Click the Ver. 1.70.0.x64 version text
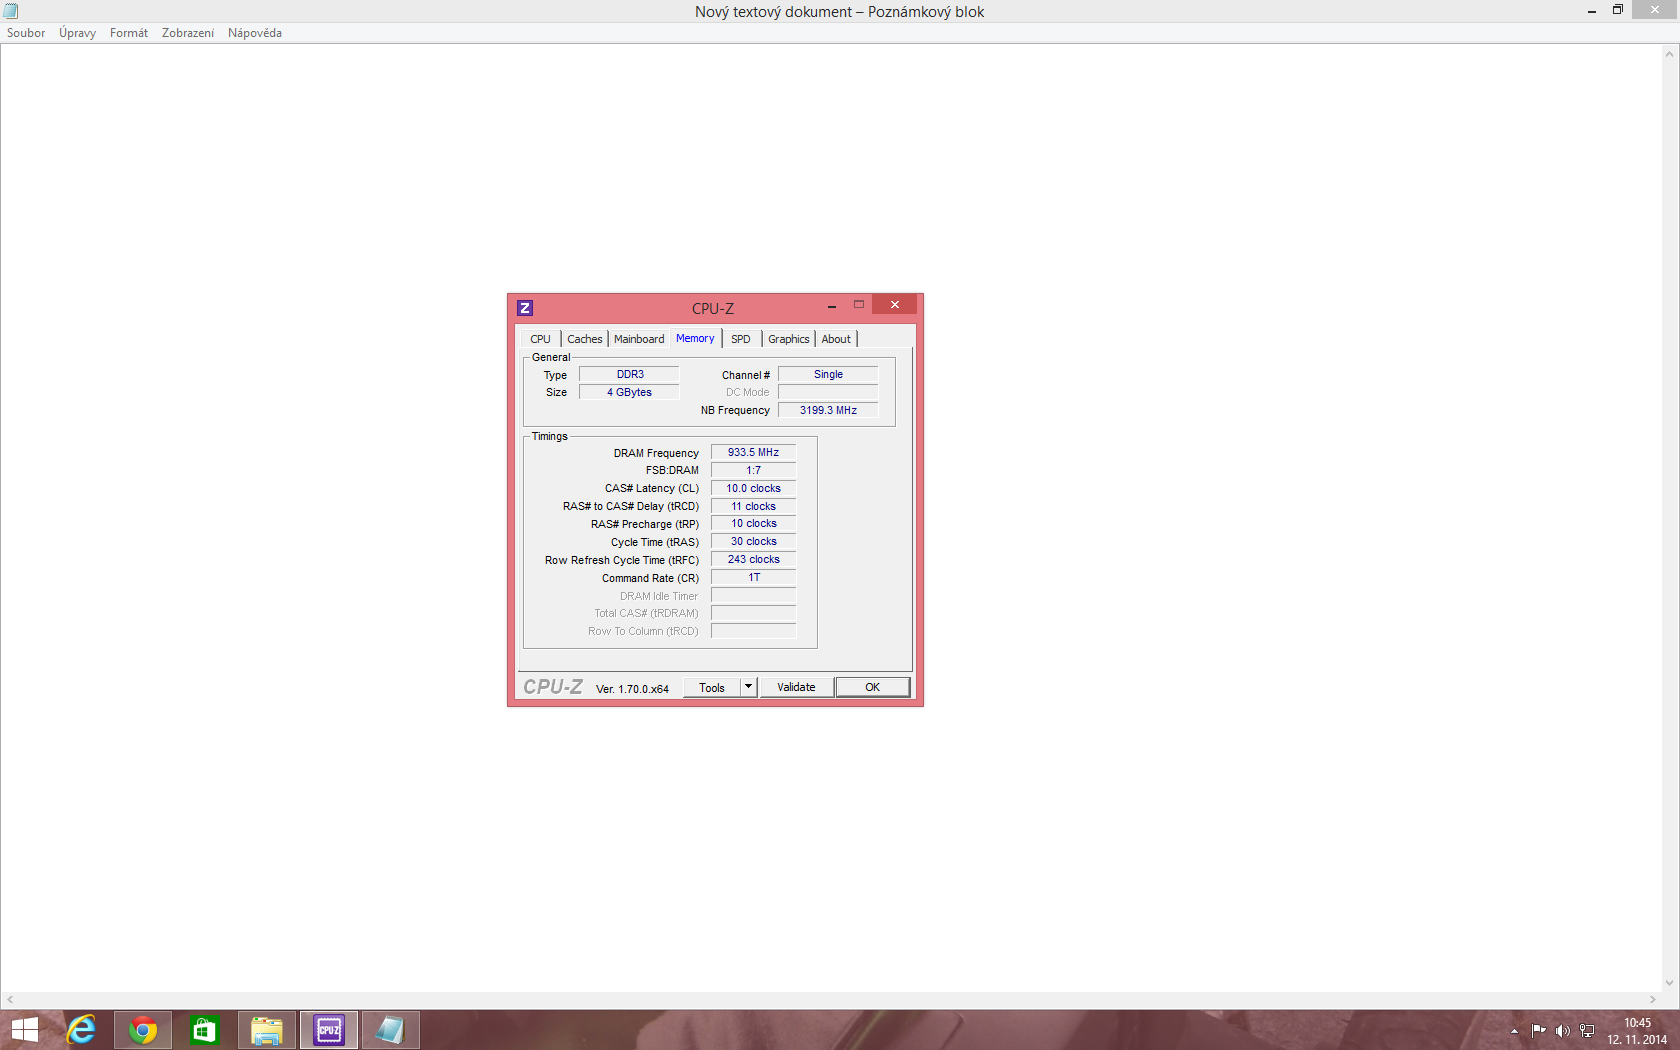The height and width of the screenshot is (1050, 1680). (x=632, y=689)
